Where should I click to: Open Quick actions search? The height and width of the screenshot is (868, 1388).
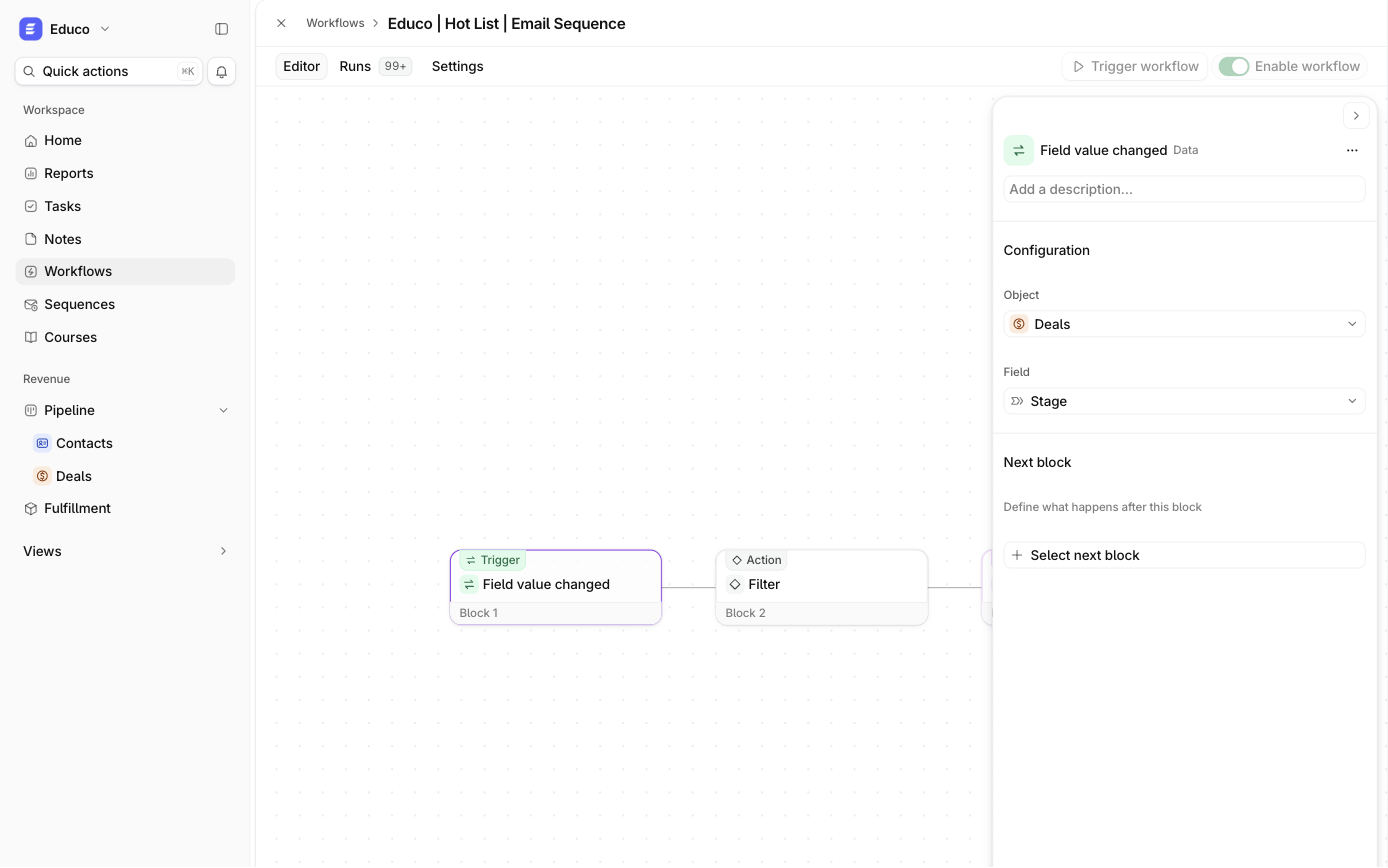click(x=109, y=71)
